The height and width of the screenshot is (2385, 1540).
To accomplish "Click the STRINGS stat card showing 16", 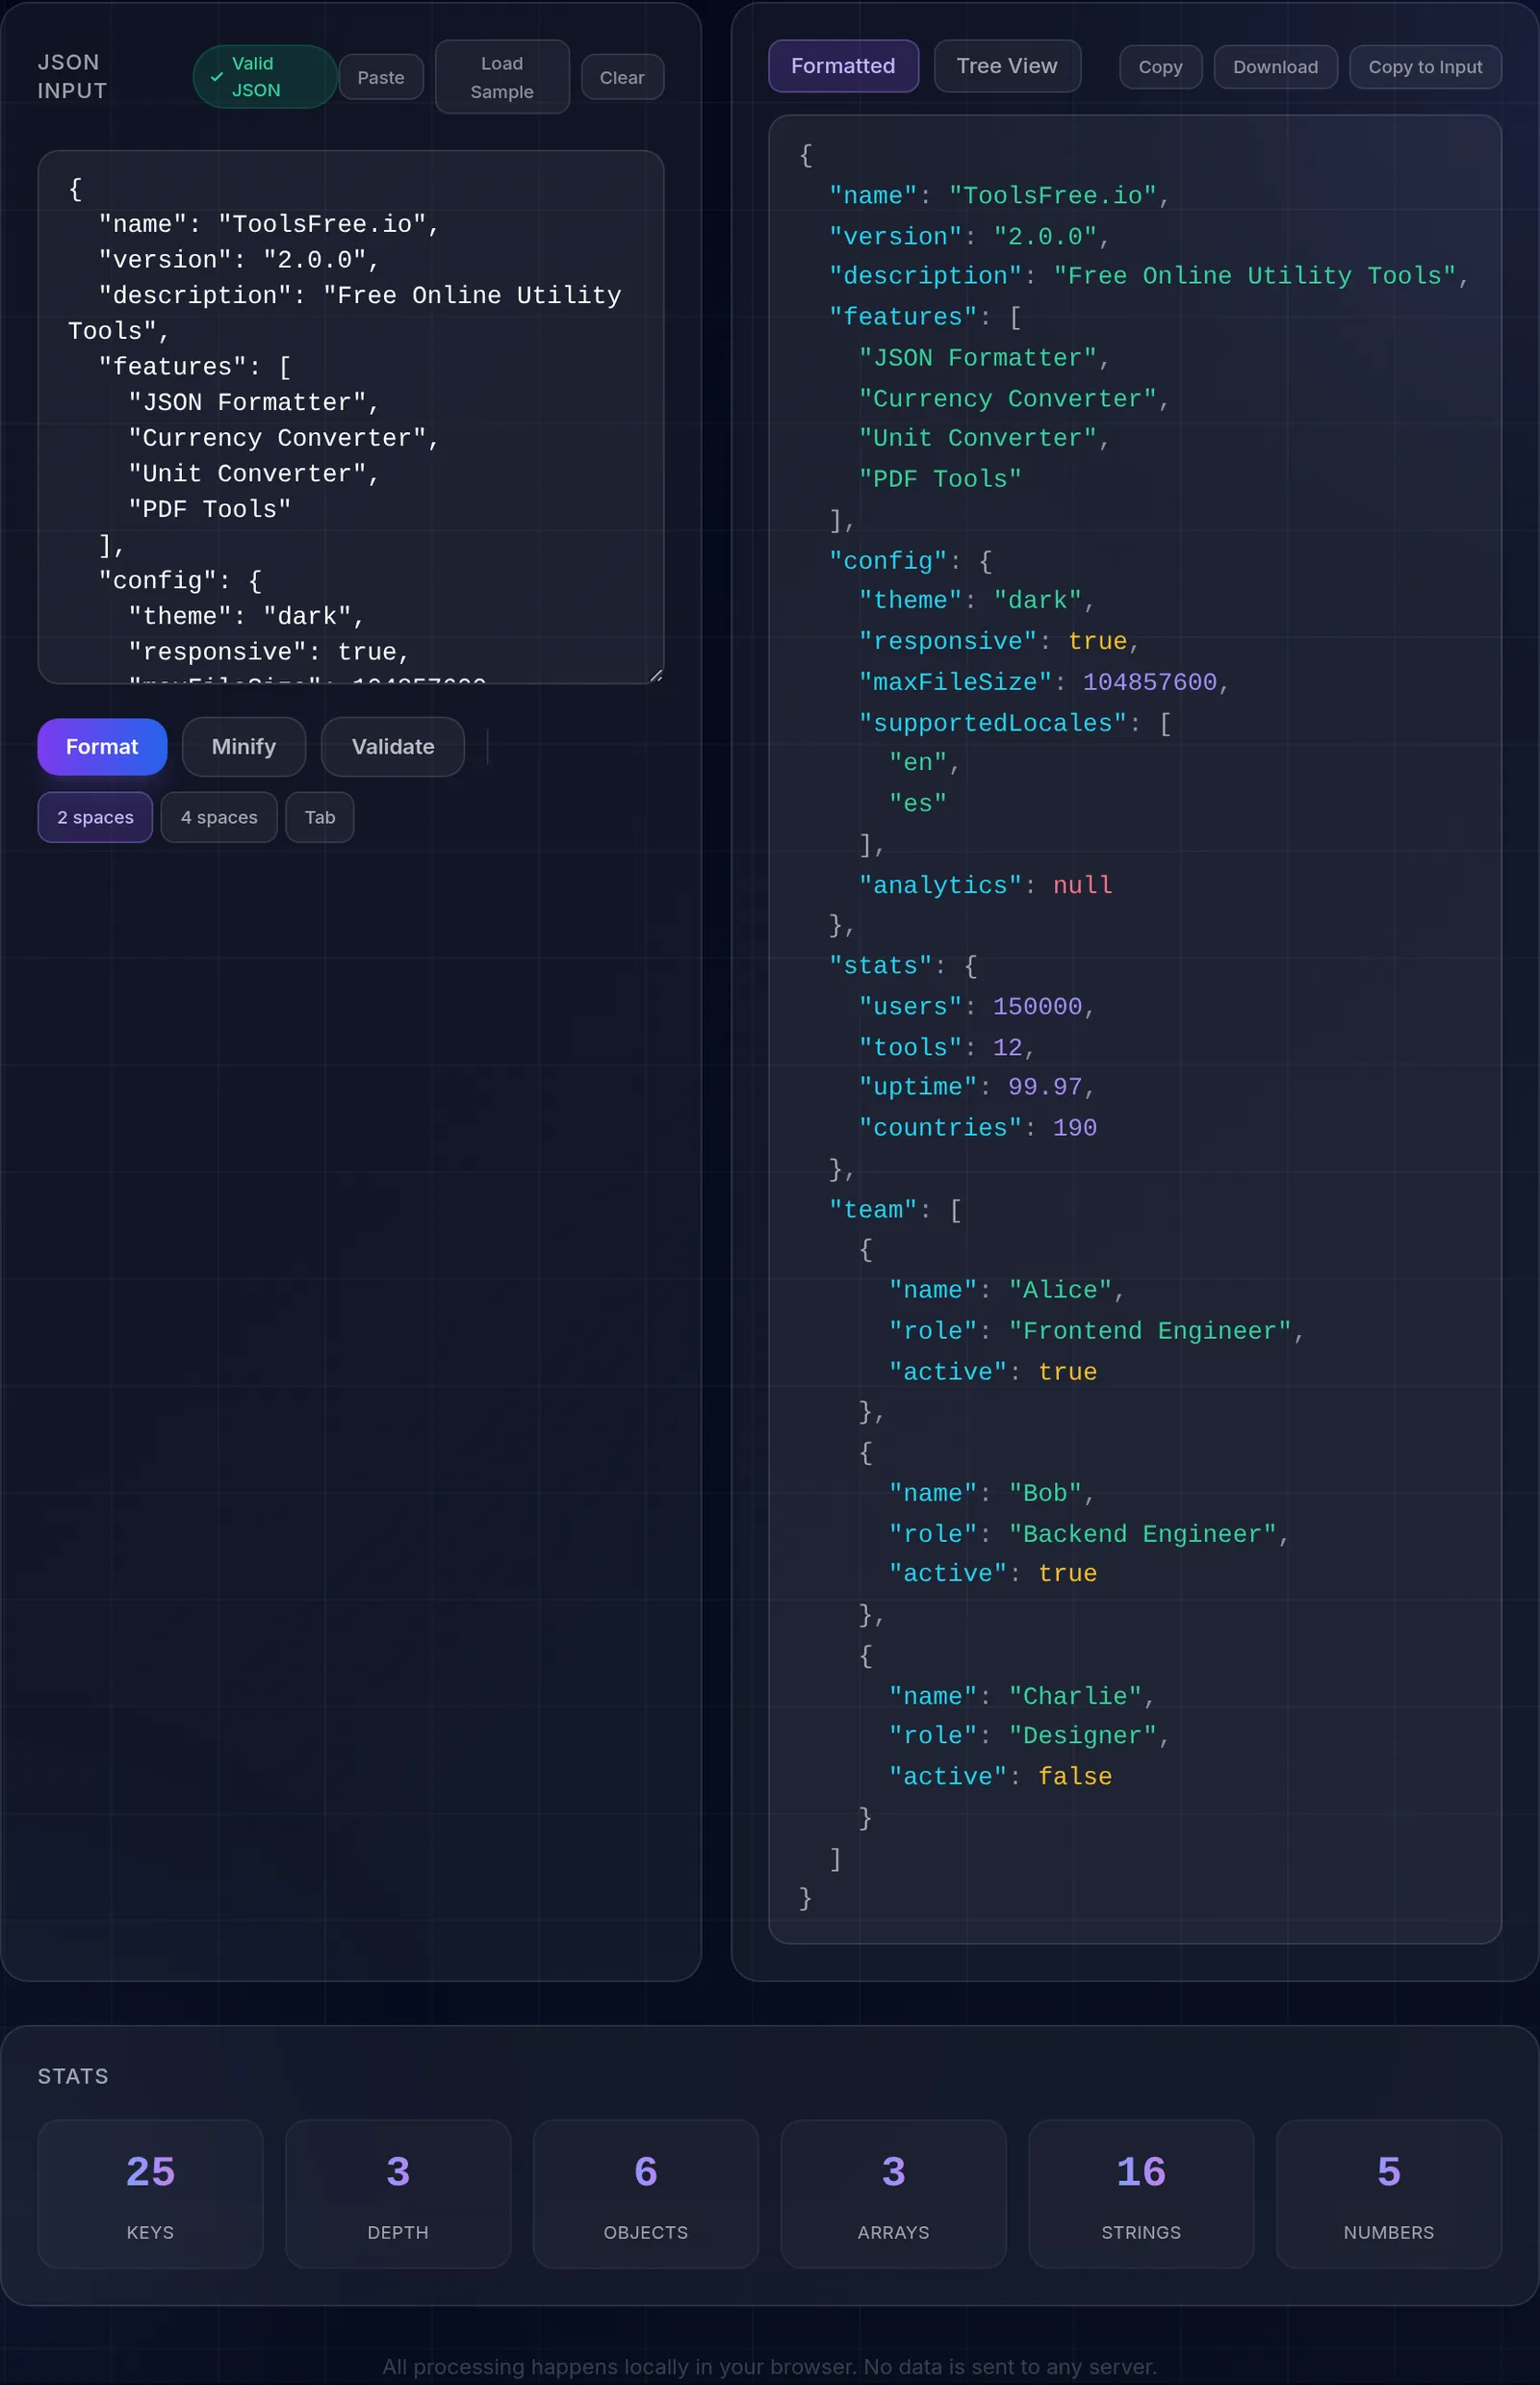I will point(1141,2194).
